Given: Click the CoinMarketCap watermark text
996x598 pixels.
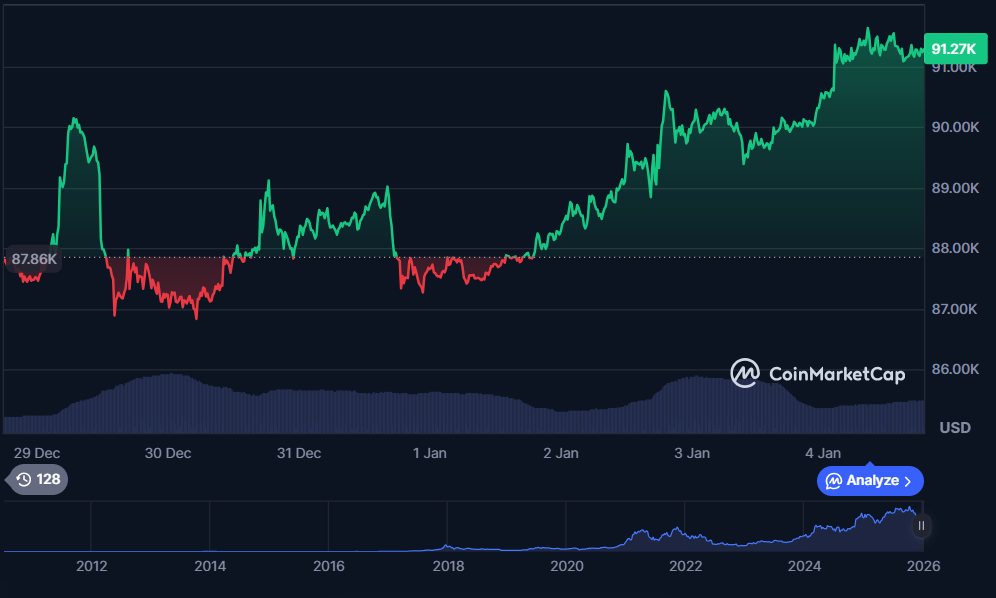Looking at the screenshot, I should tap(836, 375).
